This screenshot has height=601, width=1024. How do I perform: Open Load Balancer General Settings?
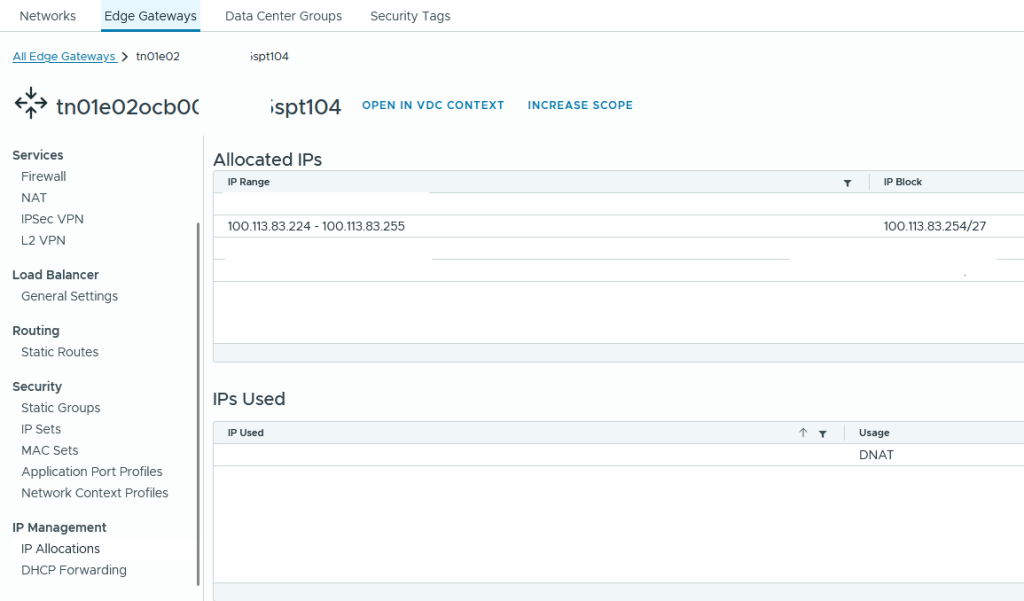69,296
